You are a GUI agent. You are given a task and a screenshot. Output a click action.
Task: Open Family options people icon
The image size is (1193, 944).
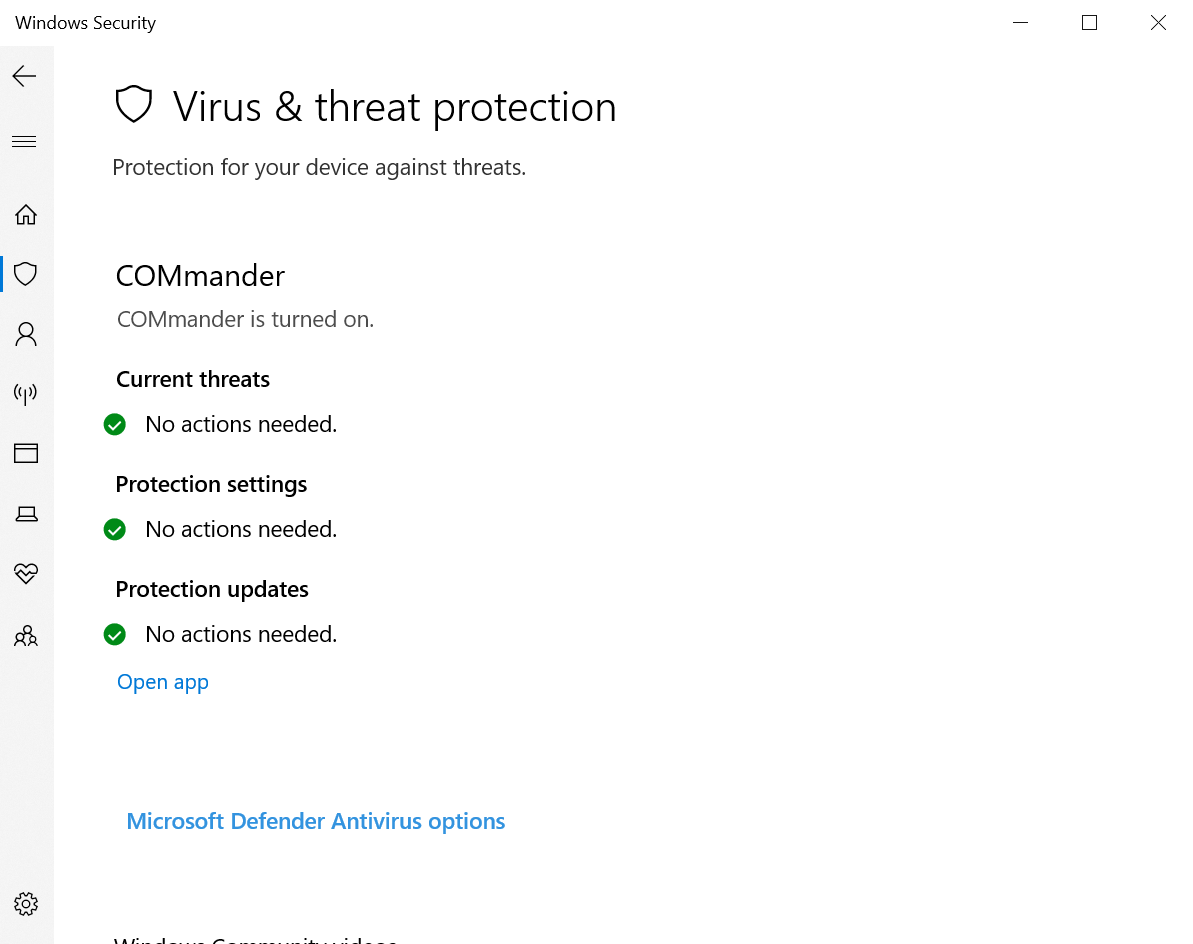click(26, 636)
